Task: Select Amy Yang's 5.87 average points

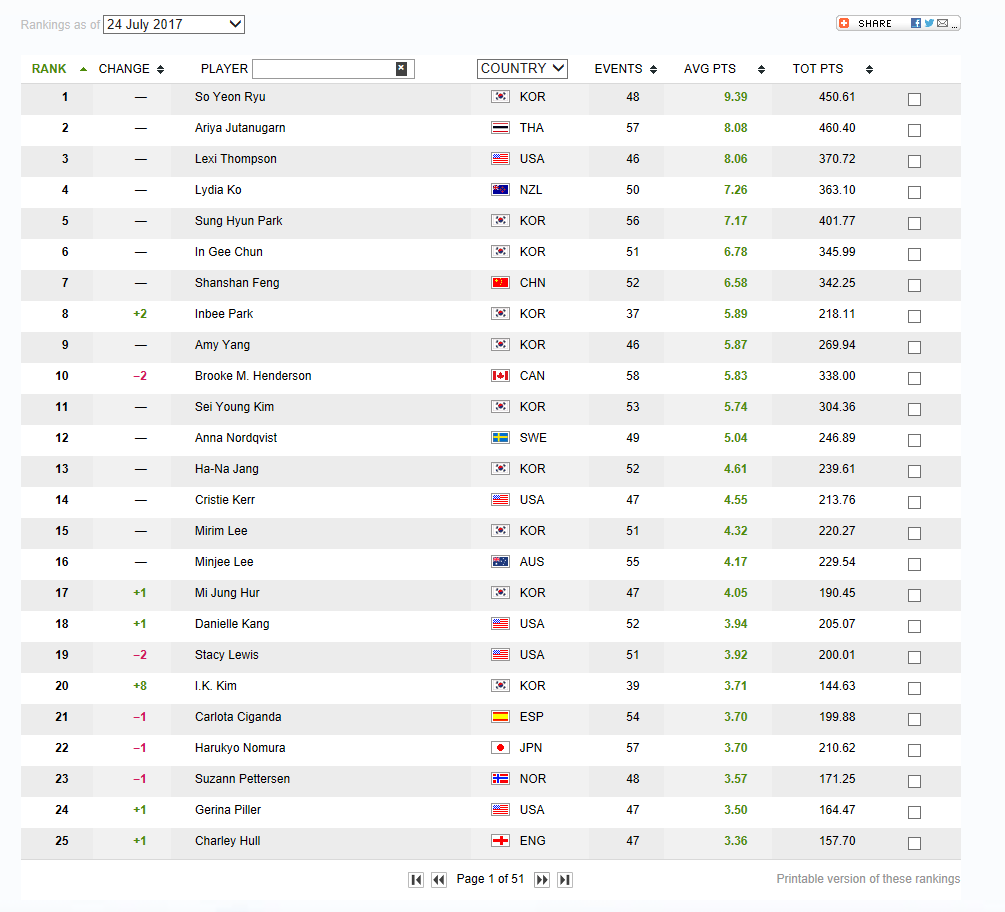Action: 736,345
